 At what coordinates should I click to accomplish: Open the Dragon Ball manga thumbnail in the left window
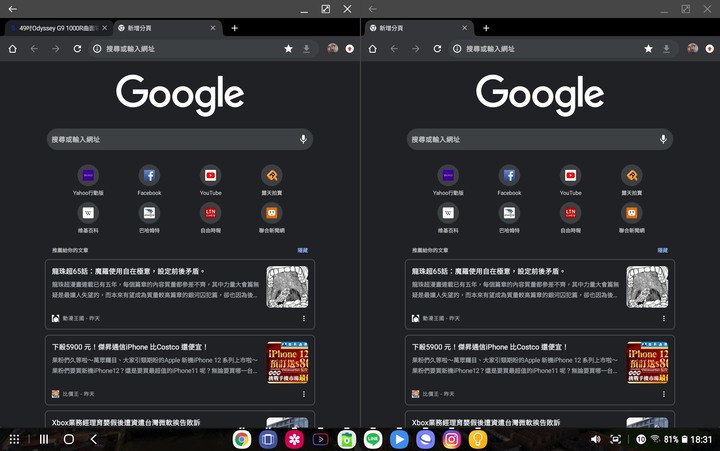tap(287, 287)
